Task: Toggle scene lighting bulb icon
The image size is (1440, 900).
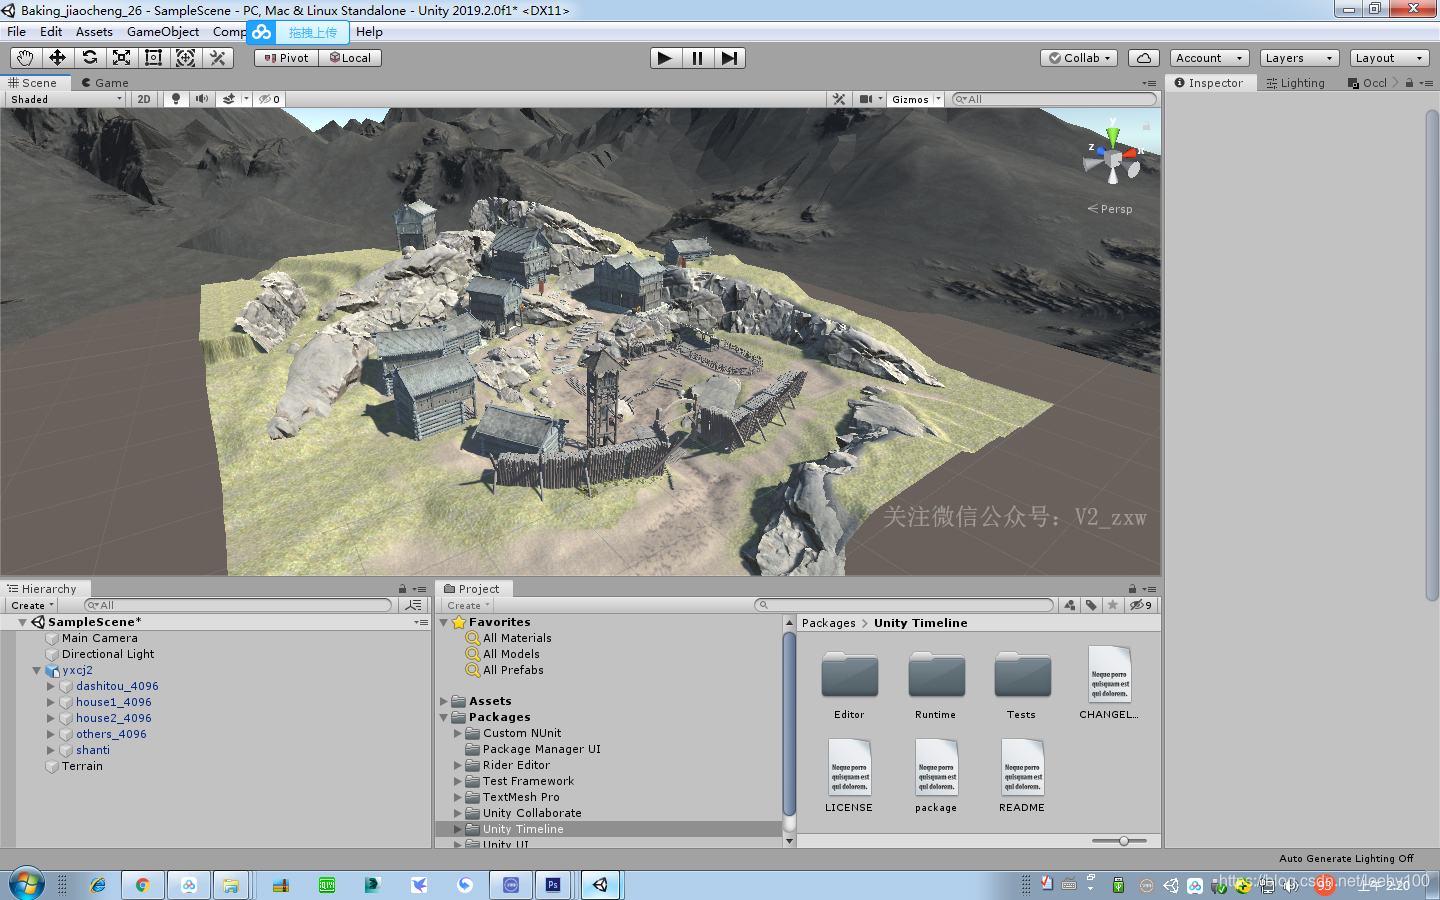Action: pyautogui.click(x=176, y=99)
